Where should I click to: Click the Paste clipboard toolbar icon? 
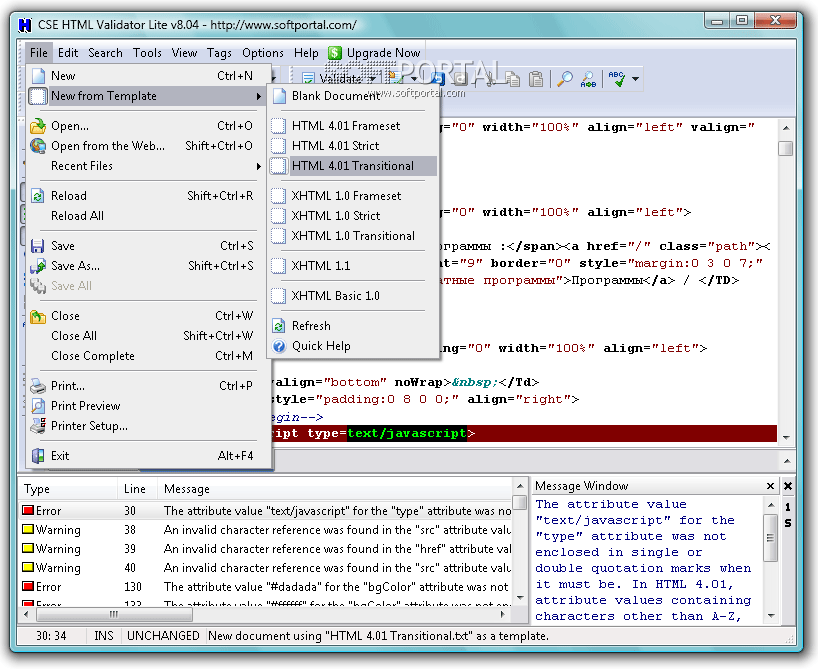point(536,79)
